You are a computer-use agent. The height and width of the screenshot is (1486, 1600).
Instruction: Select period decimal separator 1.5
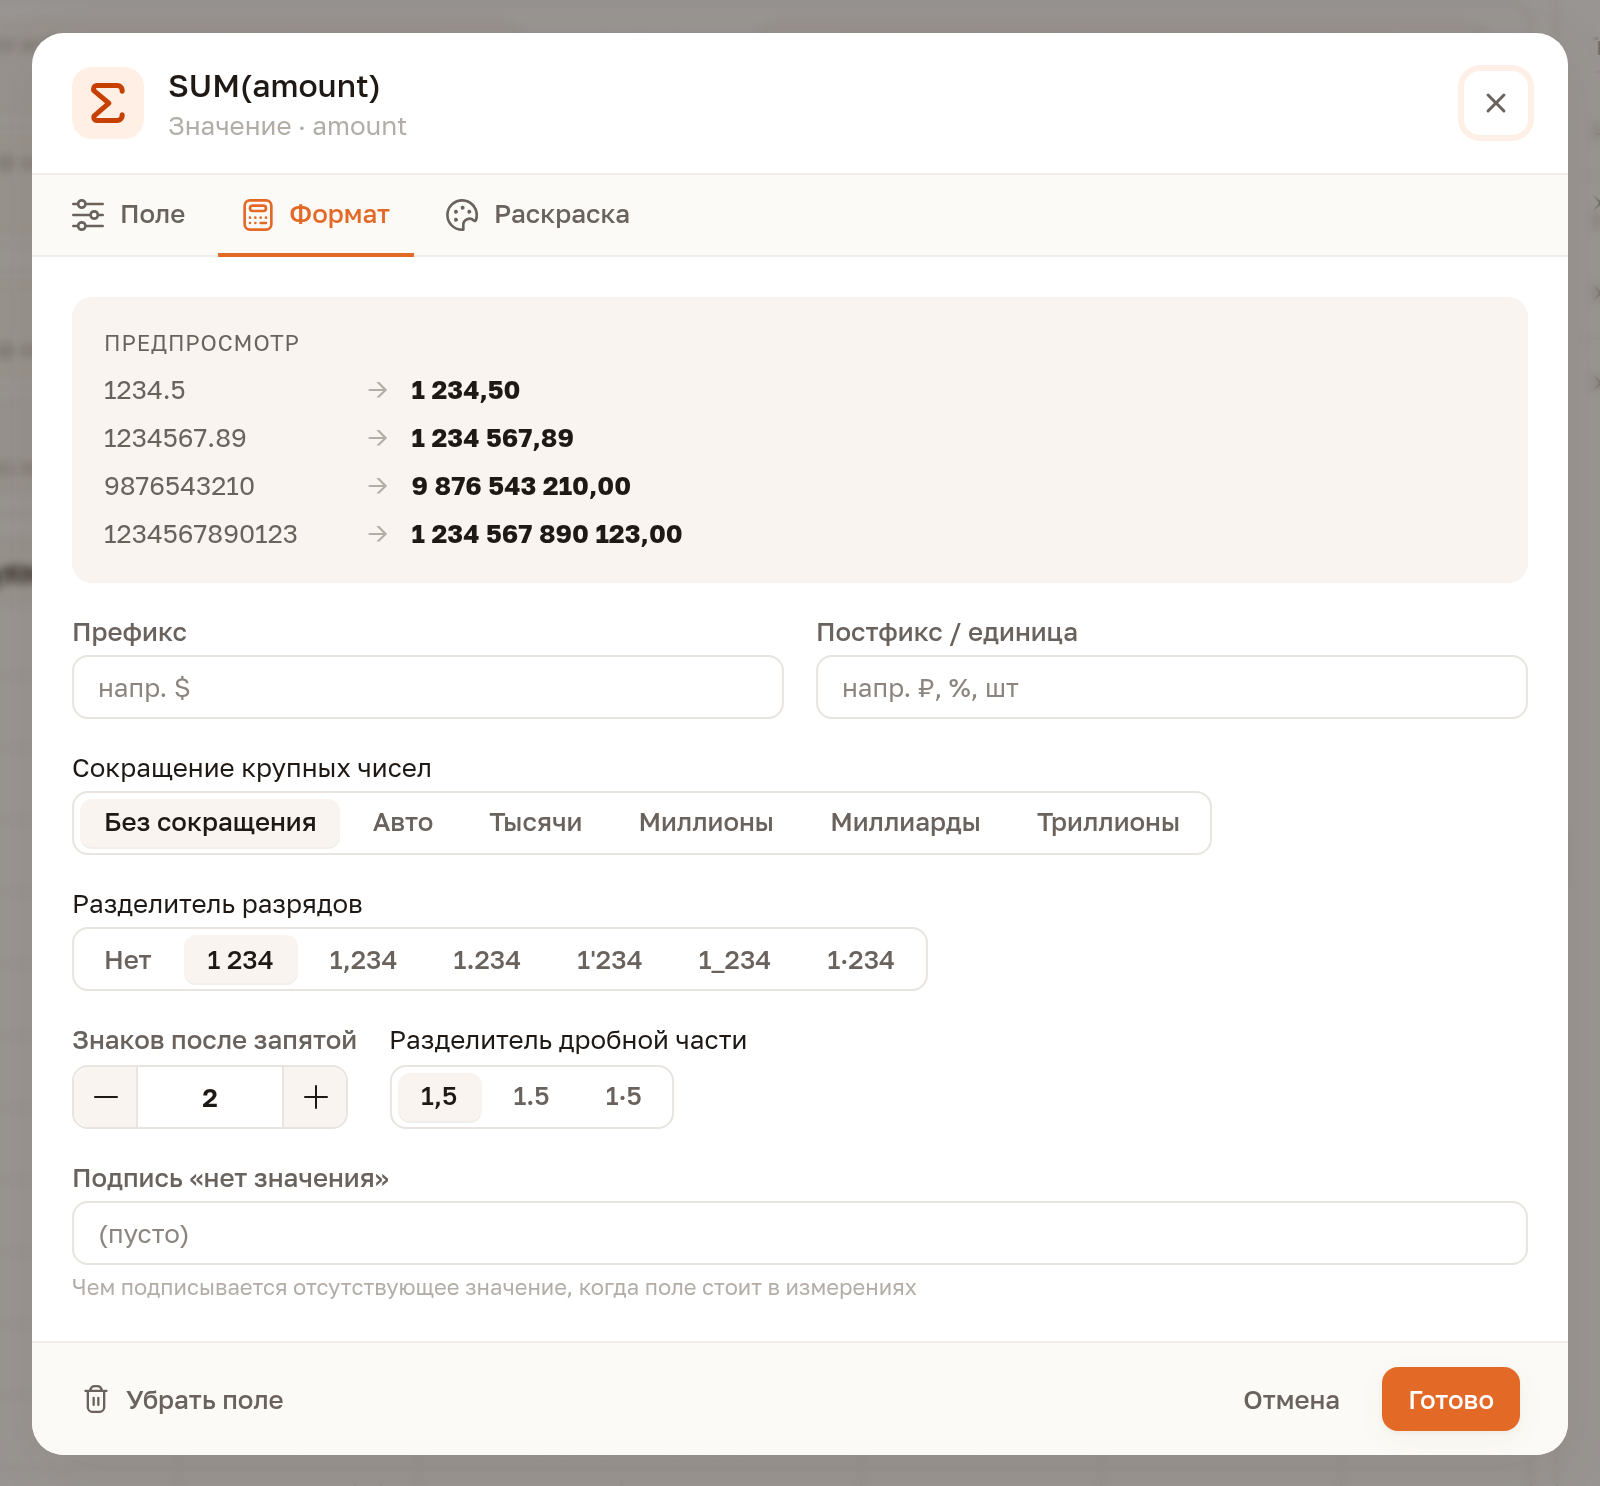click(531, 1097)
